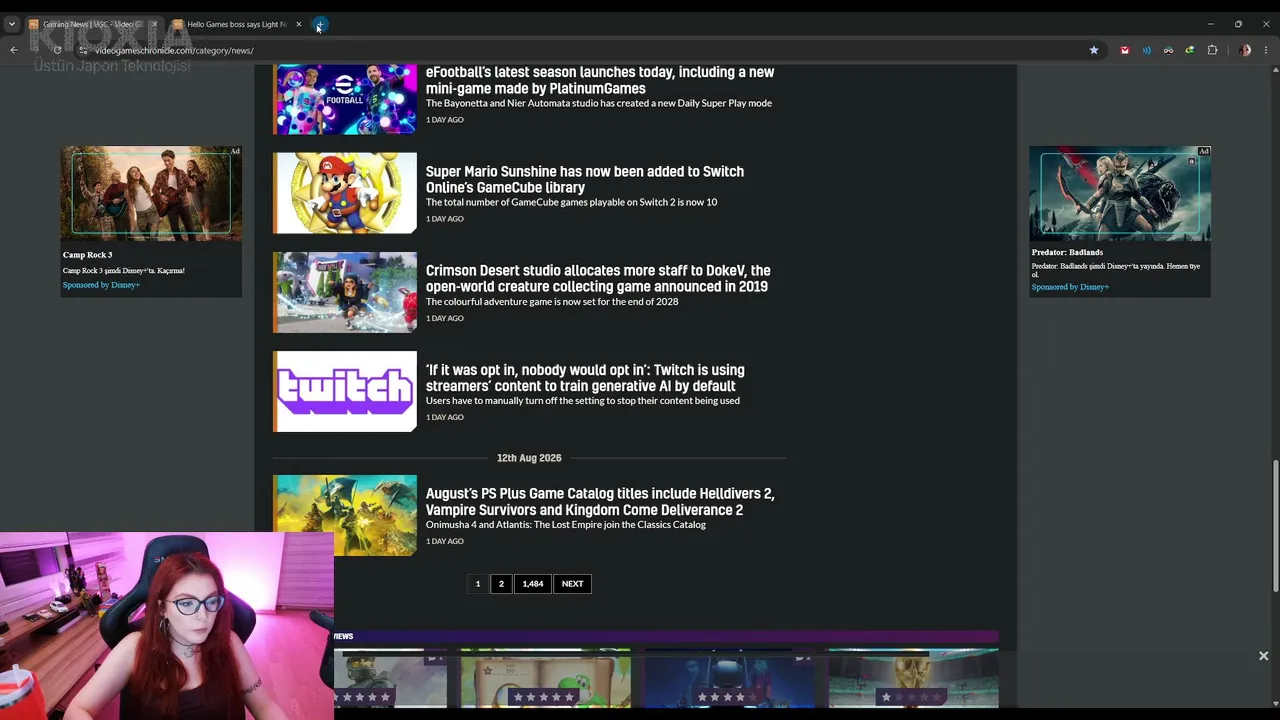Open the Helldivers 2 PS Plus thumbnail
Viewport: 1280px width, 720px height.
(345, 515)
